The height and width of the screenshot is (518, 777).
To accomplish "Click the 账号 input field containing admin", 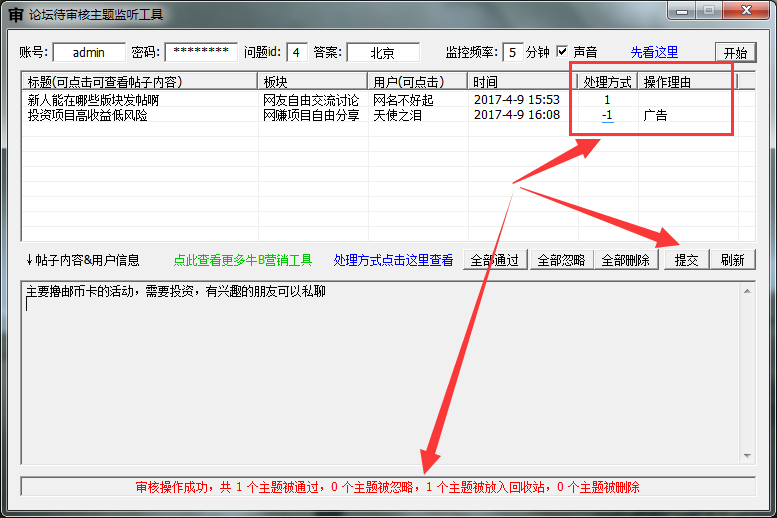I will coord(89,52).
